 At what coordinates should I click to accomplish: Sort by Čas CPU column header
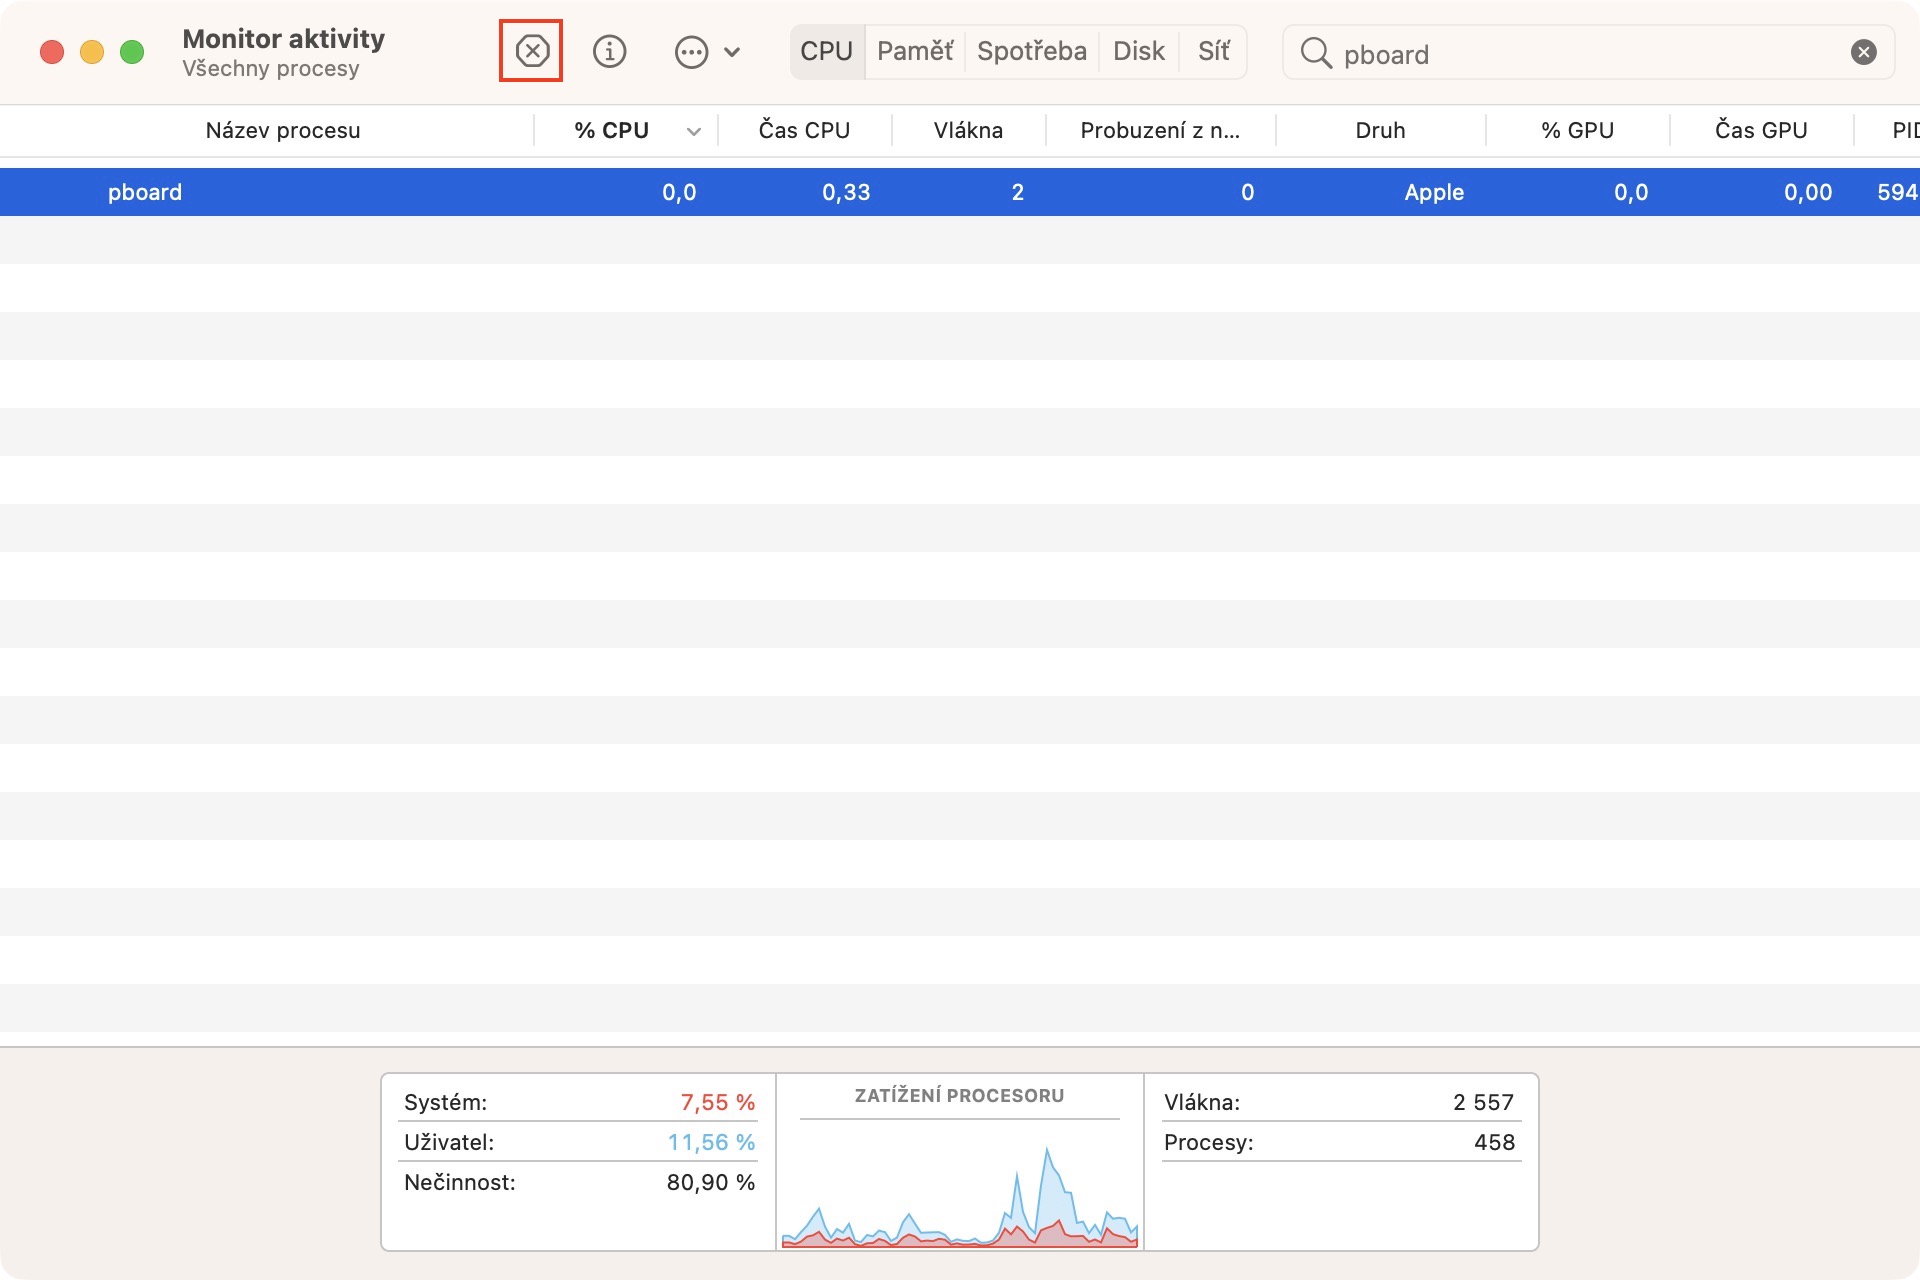[x=804, y=131]
